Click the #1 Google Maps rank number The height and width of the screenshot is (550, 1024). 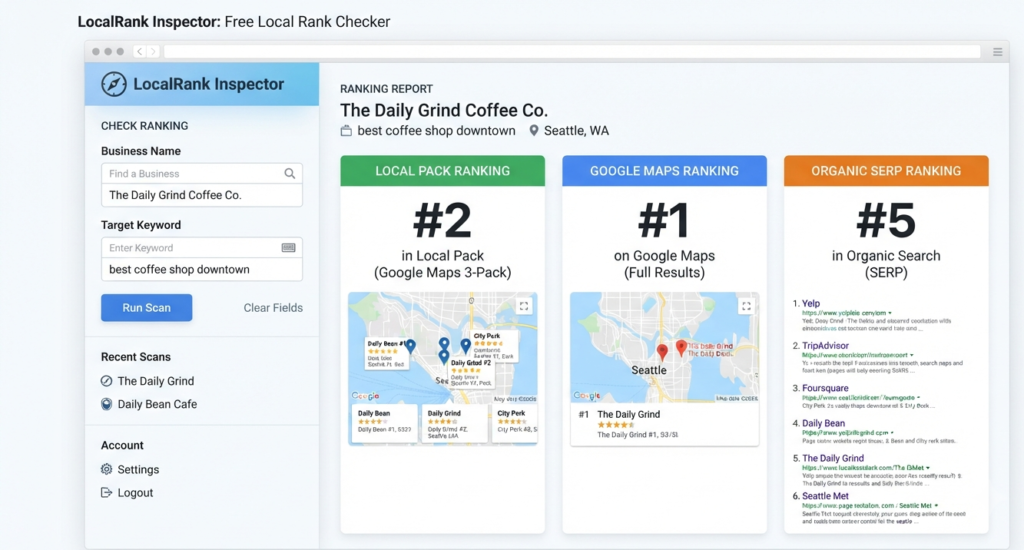(x=664, y=221)
